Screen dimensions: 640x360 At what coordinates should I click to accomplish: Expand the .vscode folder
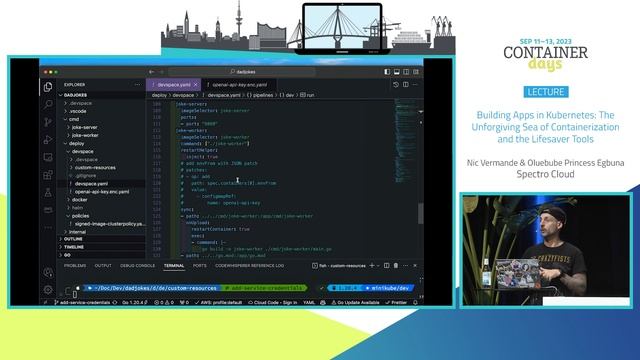pyautogui.click(x=101, y=111)
